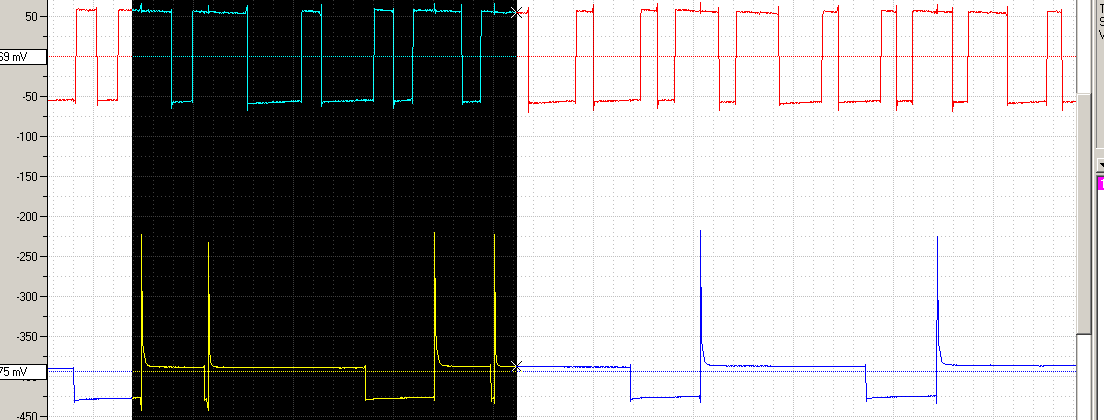Select the magenta channel item in right panel
This screenshot has width=1104, height=420.
[x=1100, y=183]
